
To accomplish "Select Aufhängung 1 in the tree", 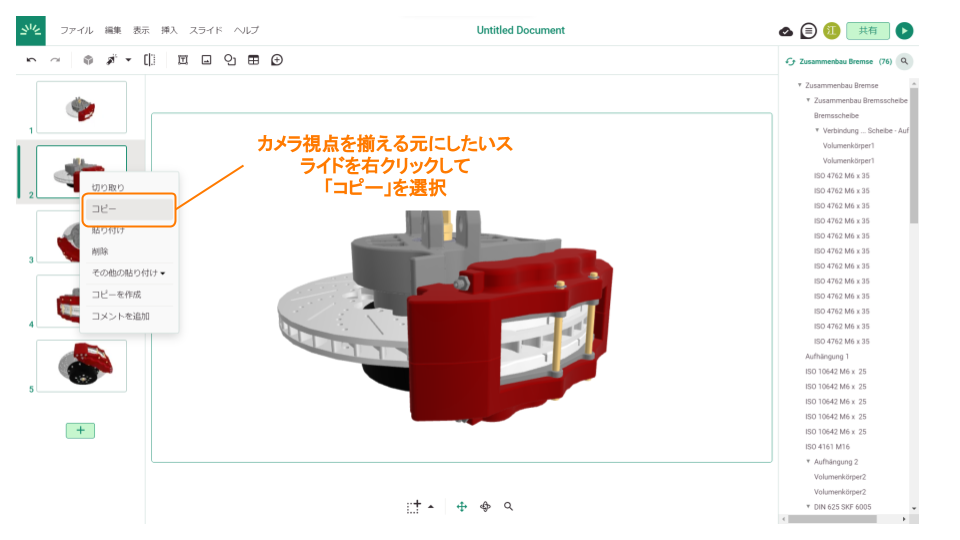I will pos(827,356).
